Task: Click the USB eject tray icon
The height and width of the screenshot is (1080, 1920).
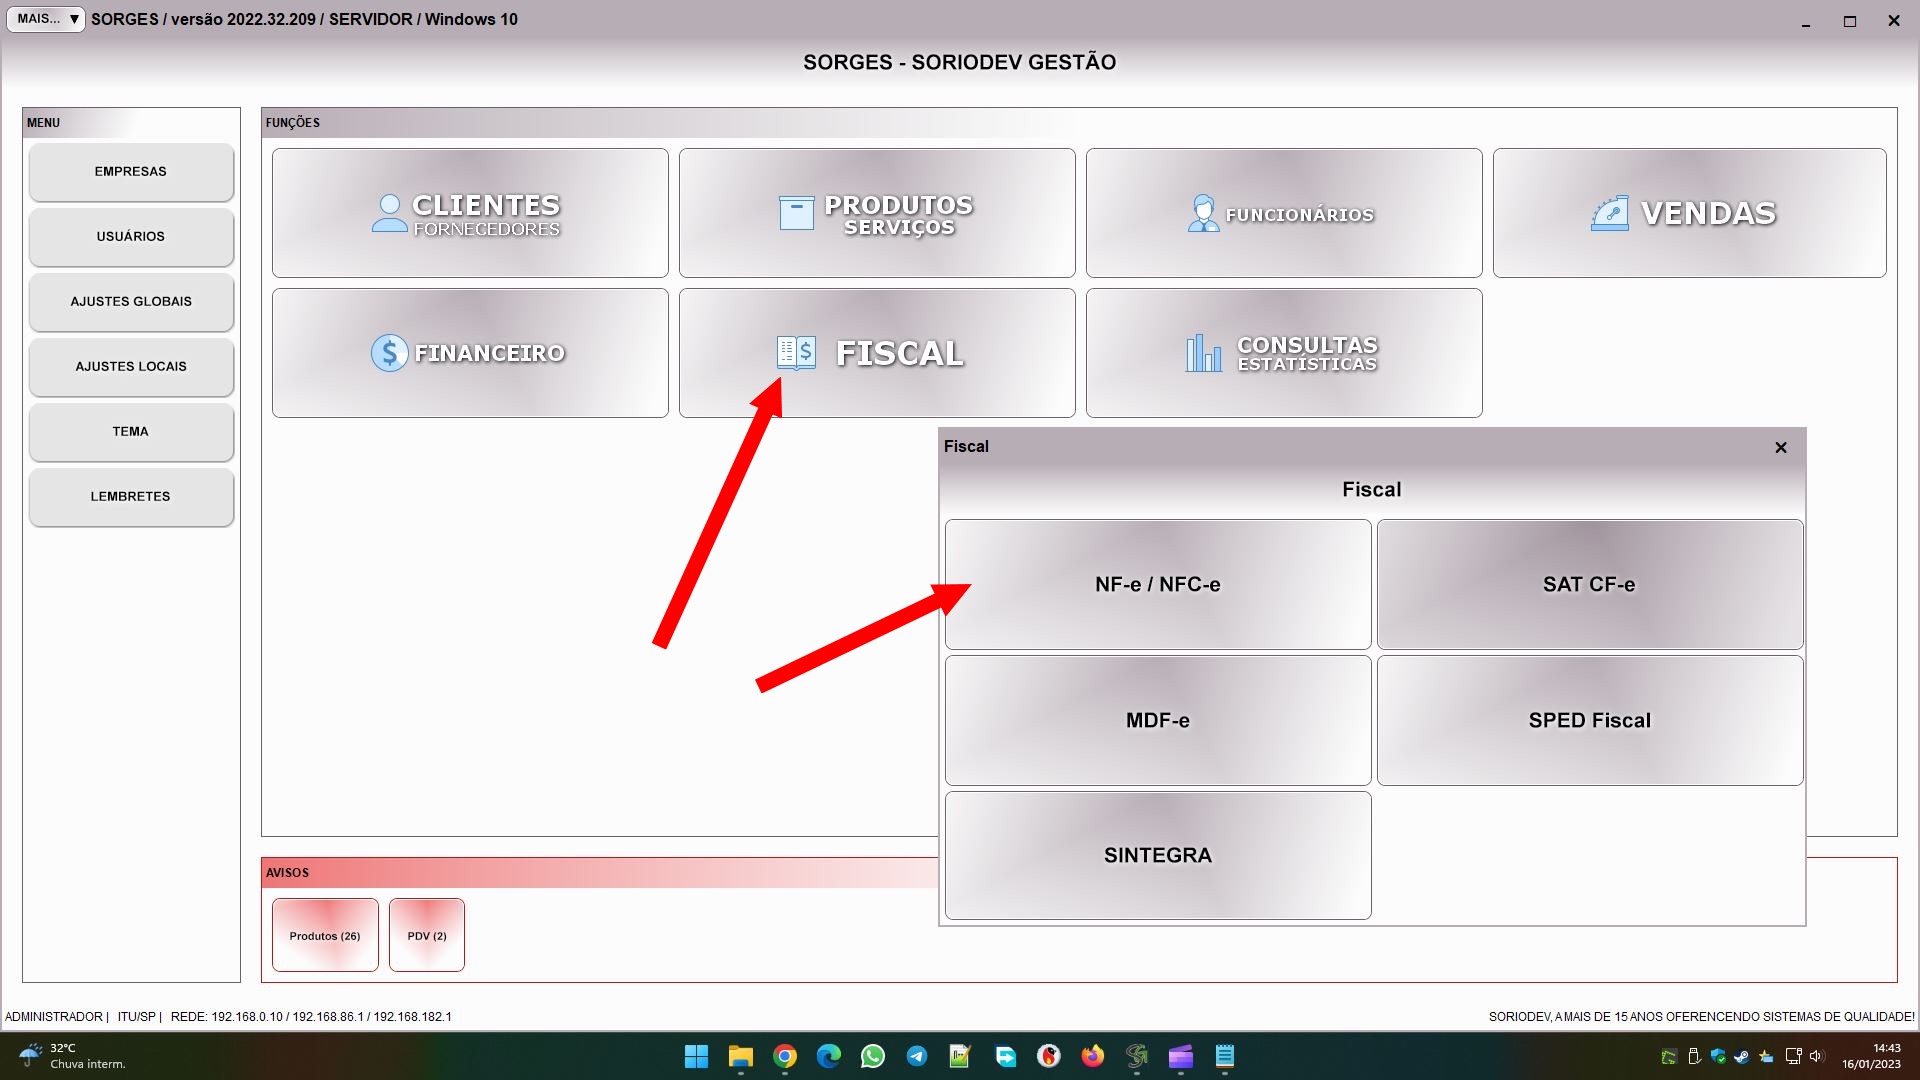Action: 1694,1056
